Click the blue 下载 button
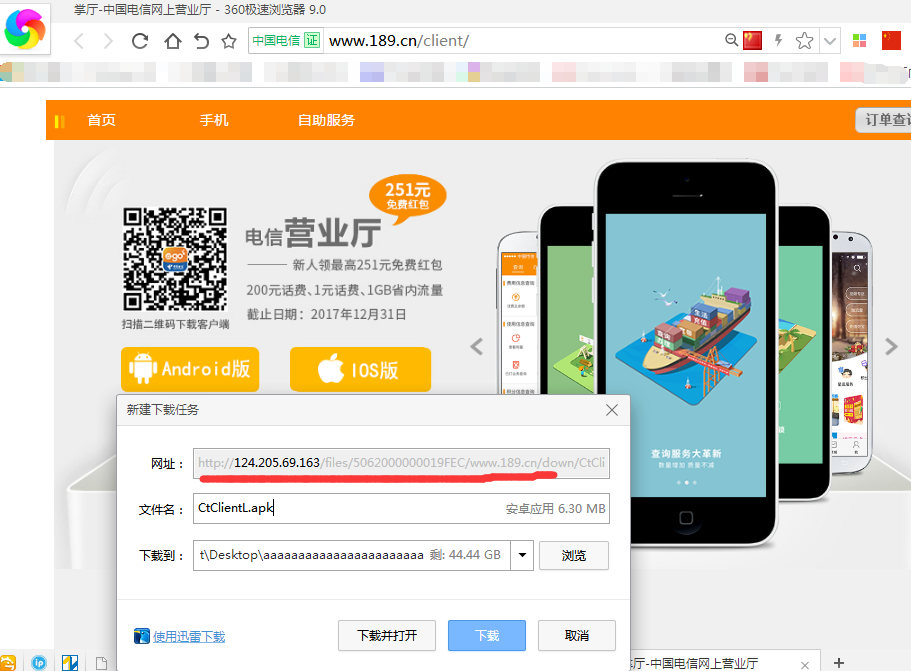 click(487, 636)
